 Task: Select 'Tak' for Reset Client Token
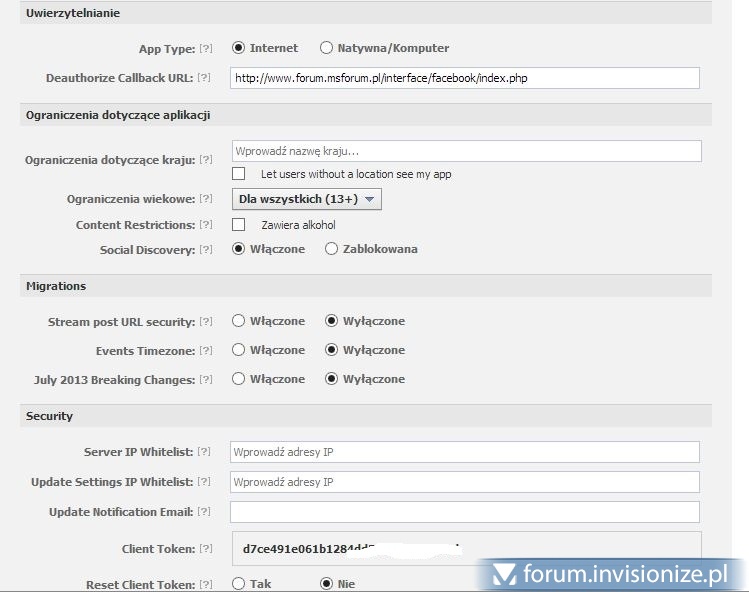238,583
